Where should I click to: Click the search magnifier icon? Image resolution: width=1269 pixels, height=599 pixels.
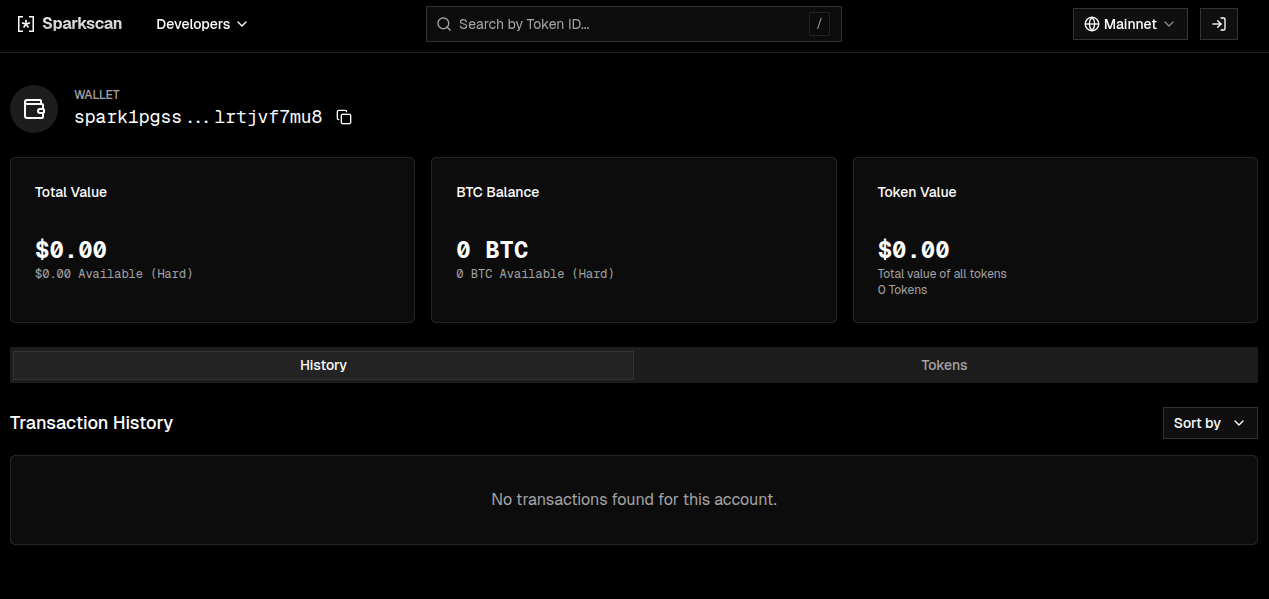(x=445, y=24)
